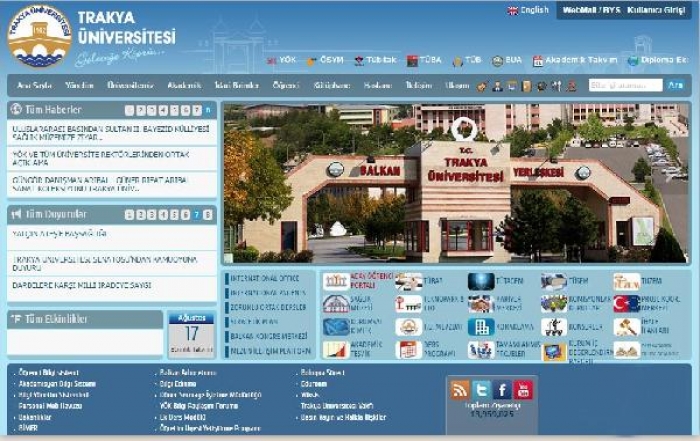Open the Diploma Eki link
Image resolution: width=700 pixels, height=441 pixels.
tap(658, 60)
